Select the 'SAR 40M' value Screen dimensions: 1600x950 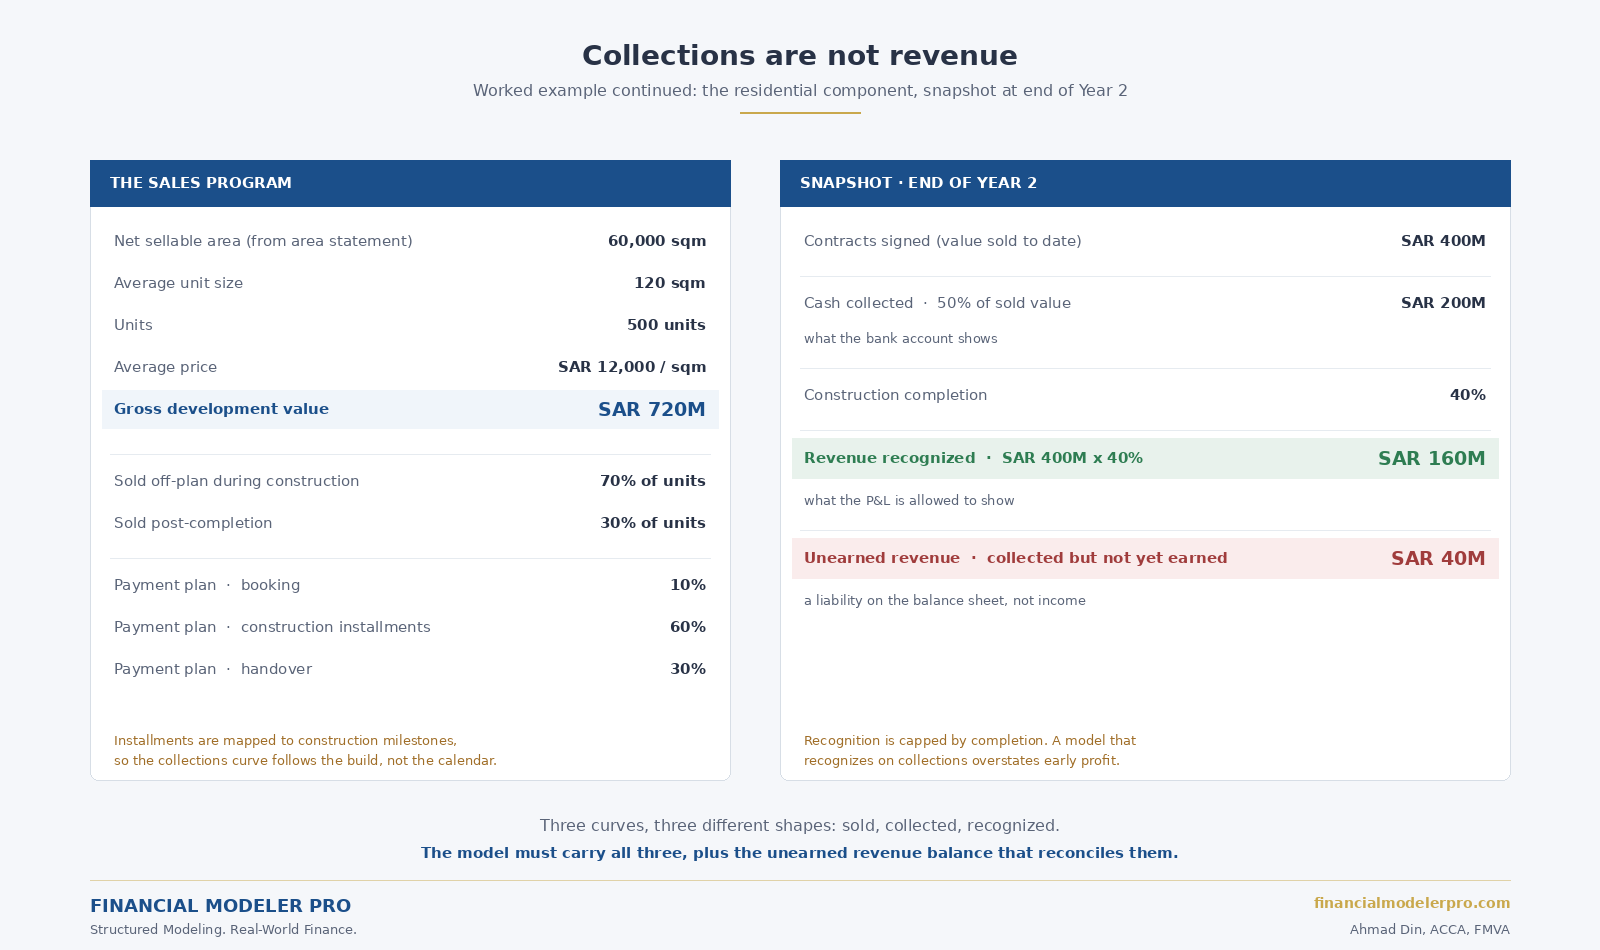coord(1438,559)
